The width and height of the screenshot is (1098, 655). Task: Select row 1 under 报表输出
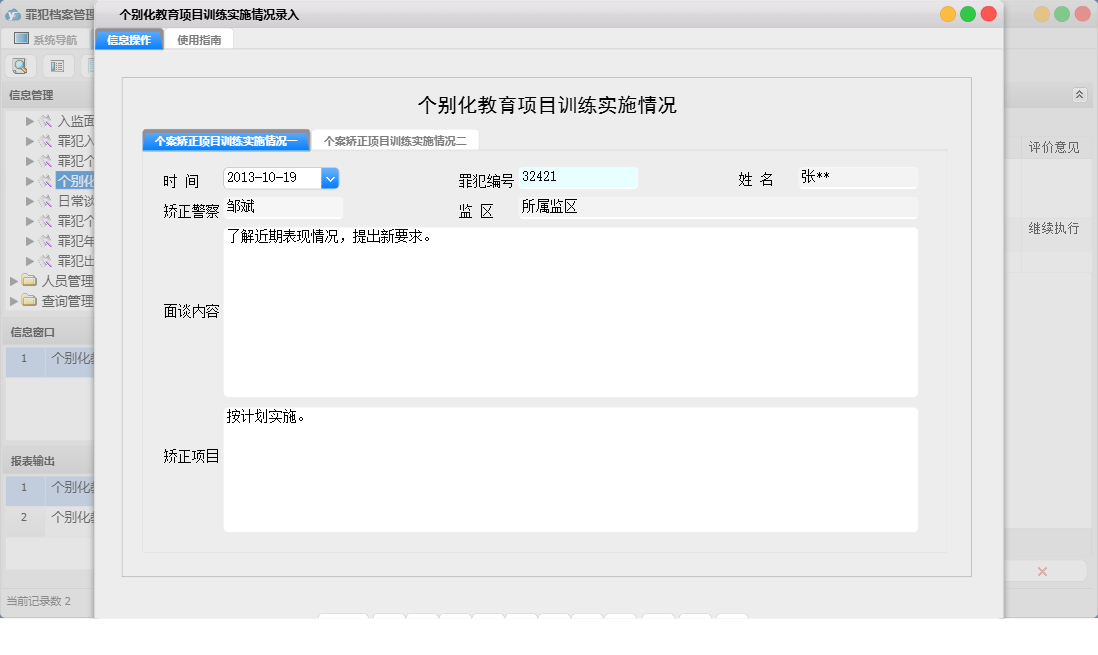tap(50, 490)
